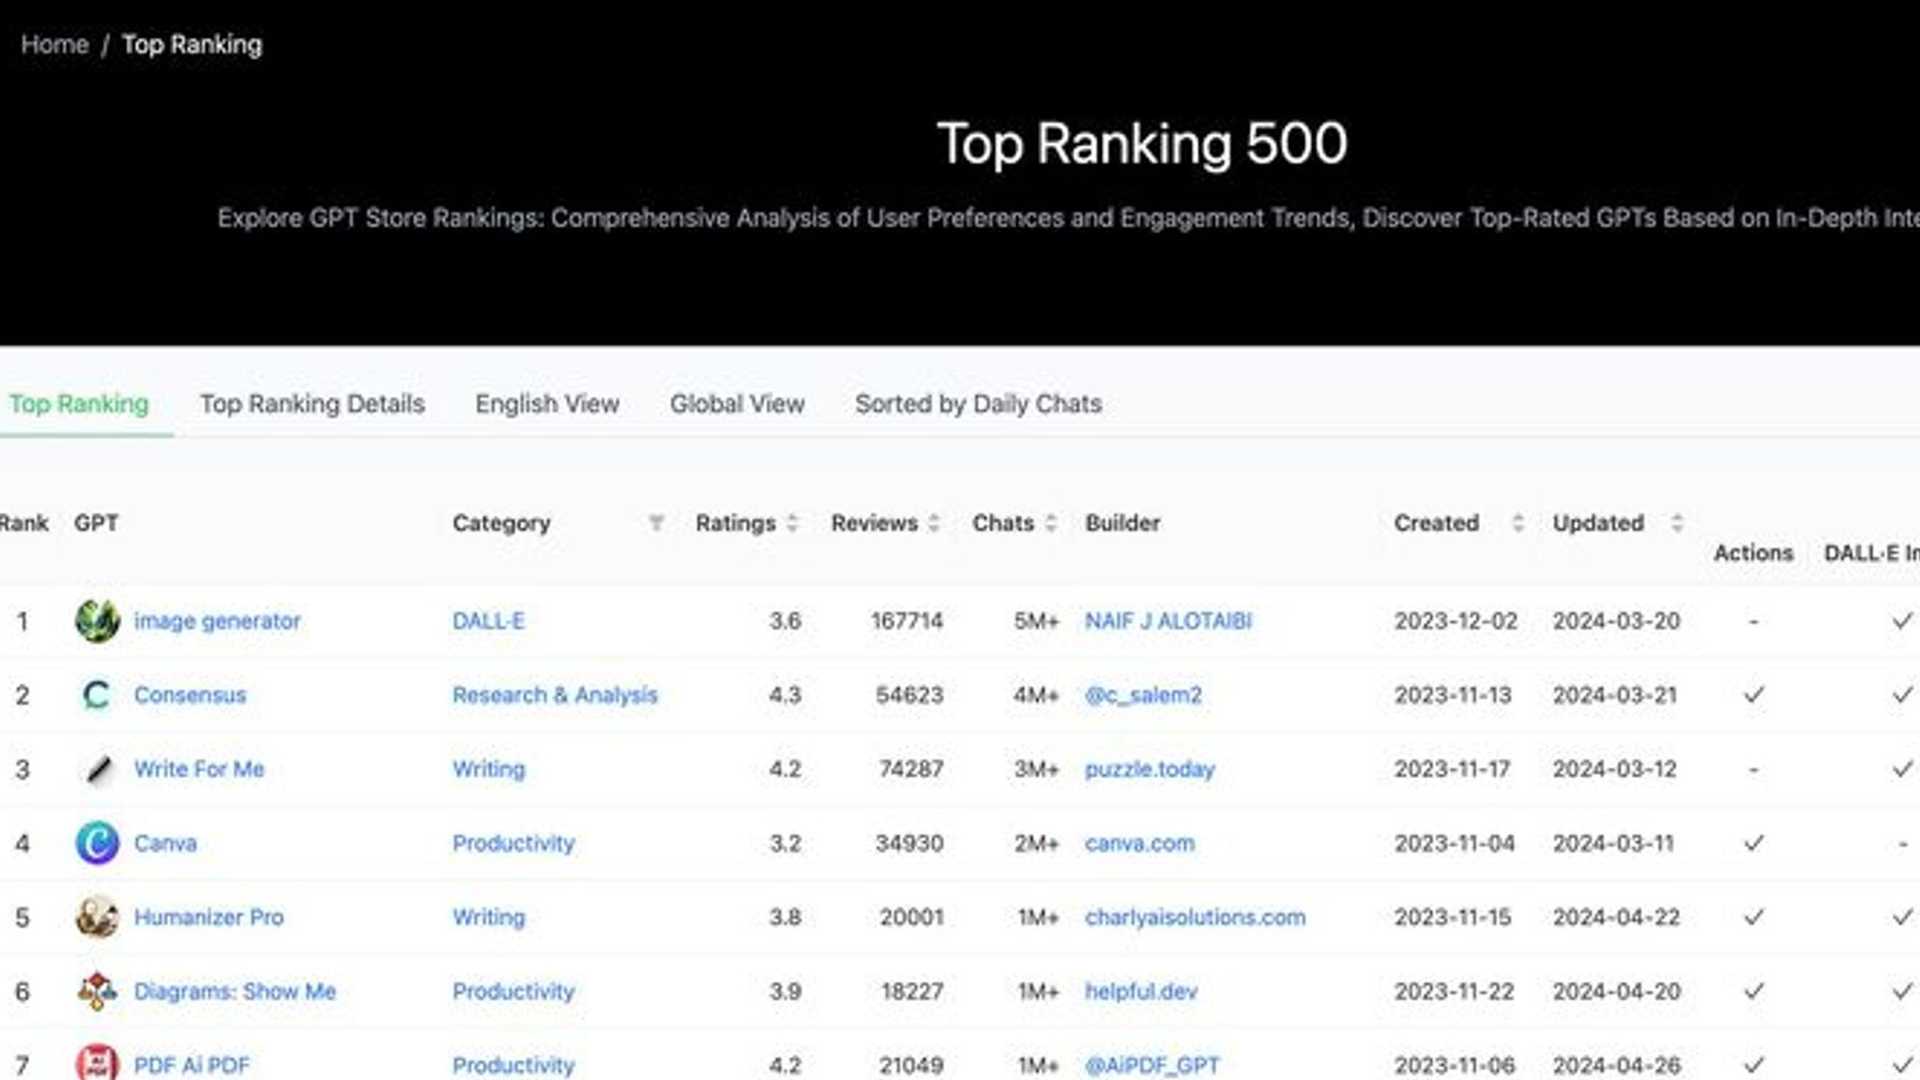1920x1080 pixels.
Task: Toggle sort direction on the Updated column
Action: coord(1675,523)
